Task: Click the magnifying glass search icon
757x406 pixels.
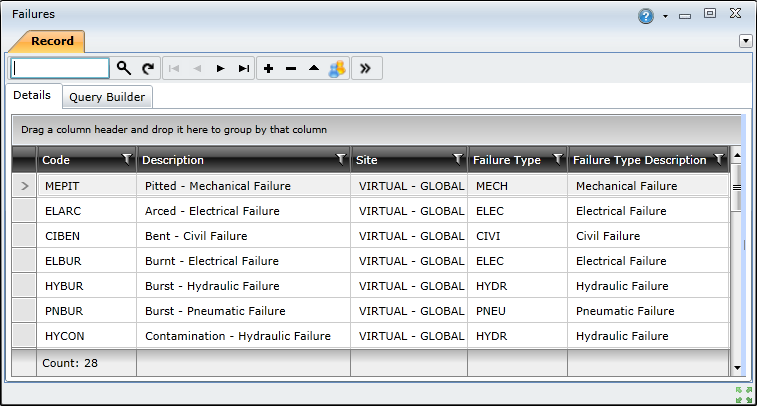Action: (x=124, y=68)
